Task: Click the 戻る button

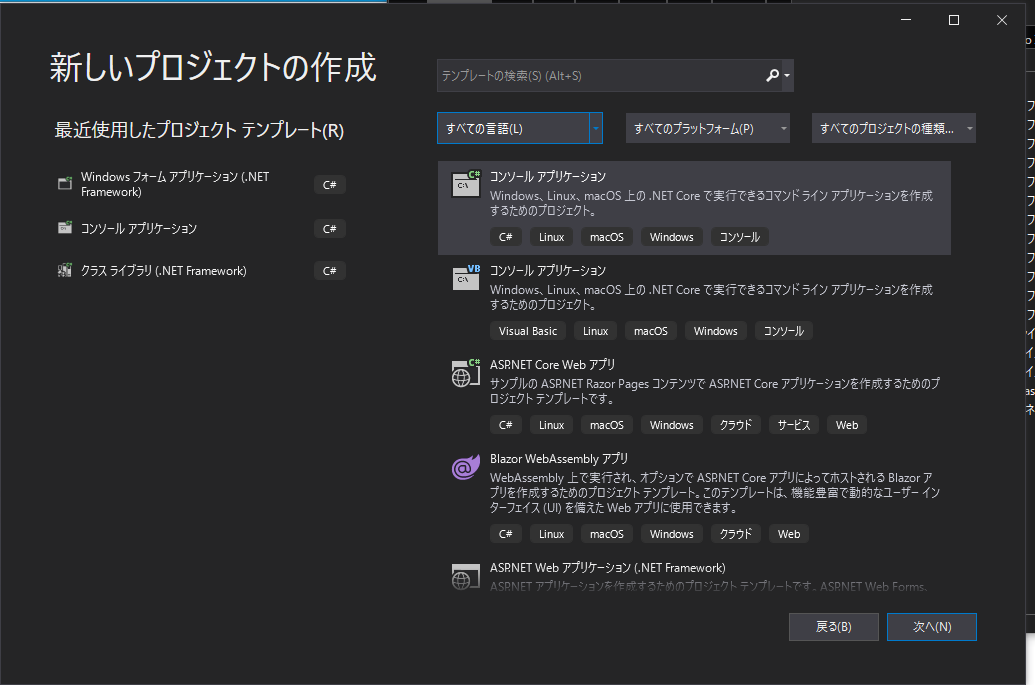Action: [833, 627]
